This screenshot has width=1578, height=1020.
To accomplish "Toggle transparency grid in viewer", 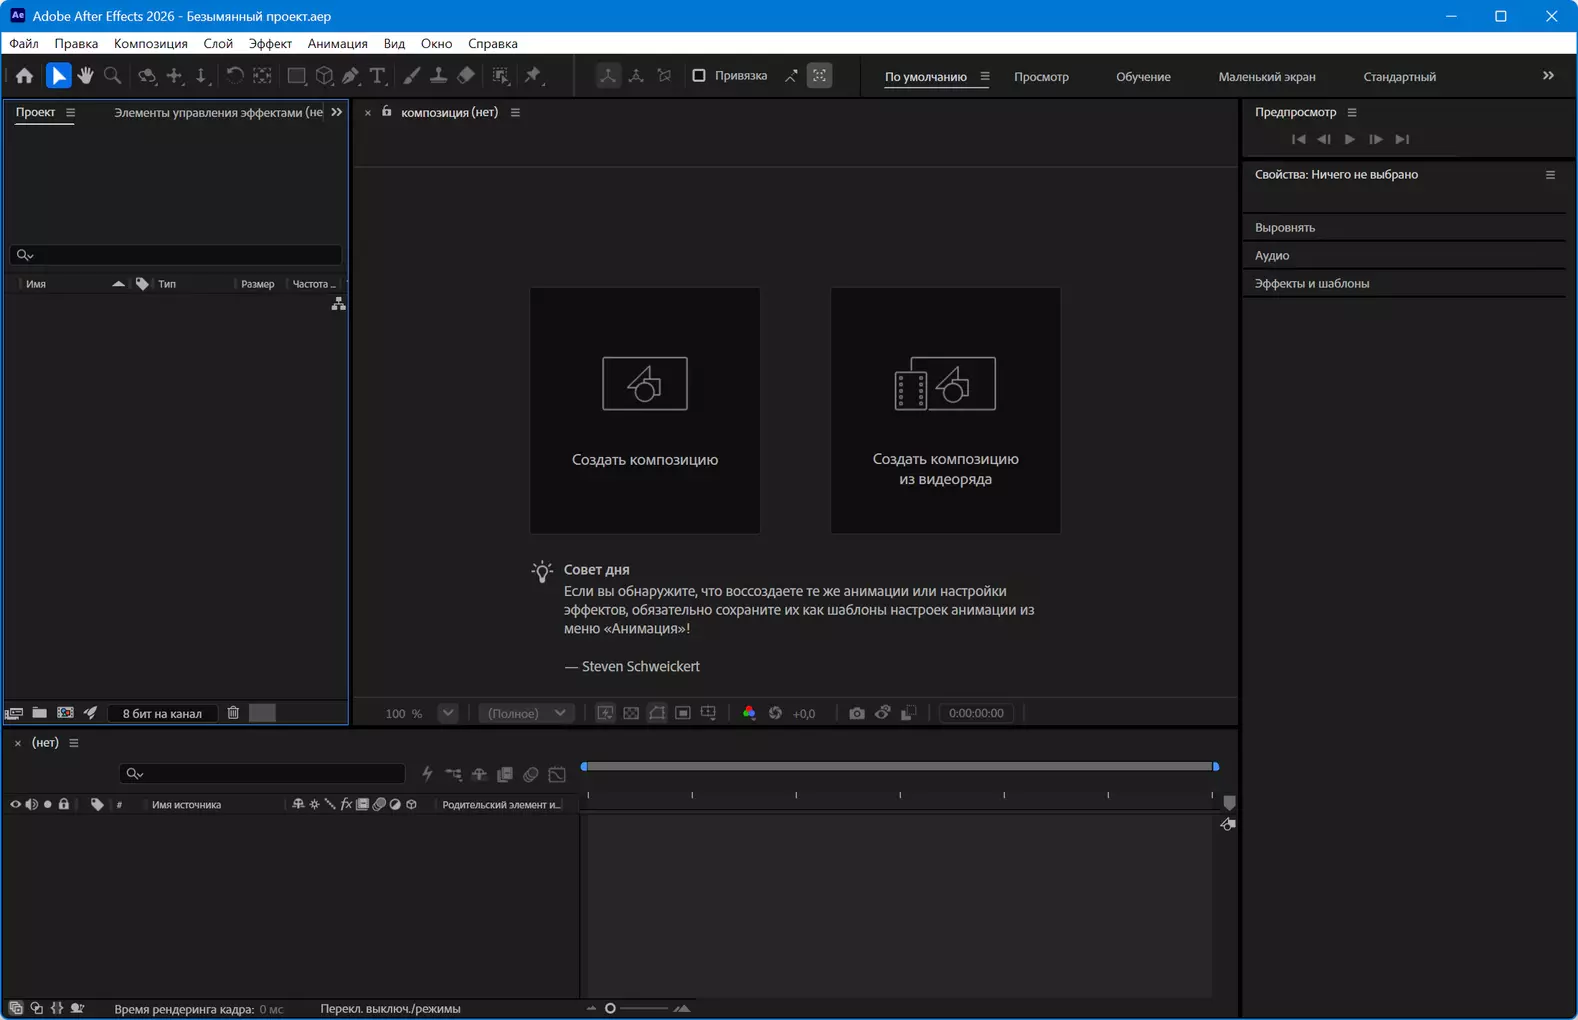I will 631,713.
